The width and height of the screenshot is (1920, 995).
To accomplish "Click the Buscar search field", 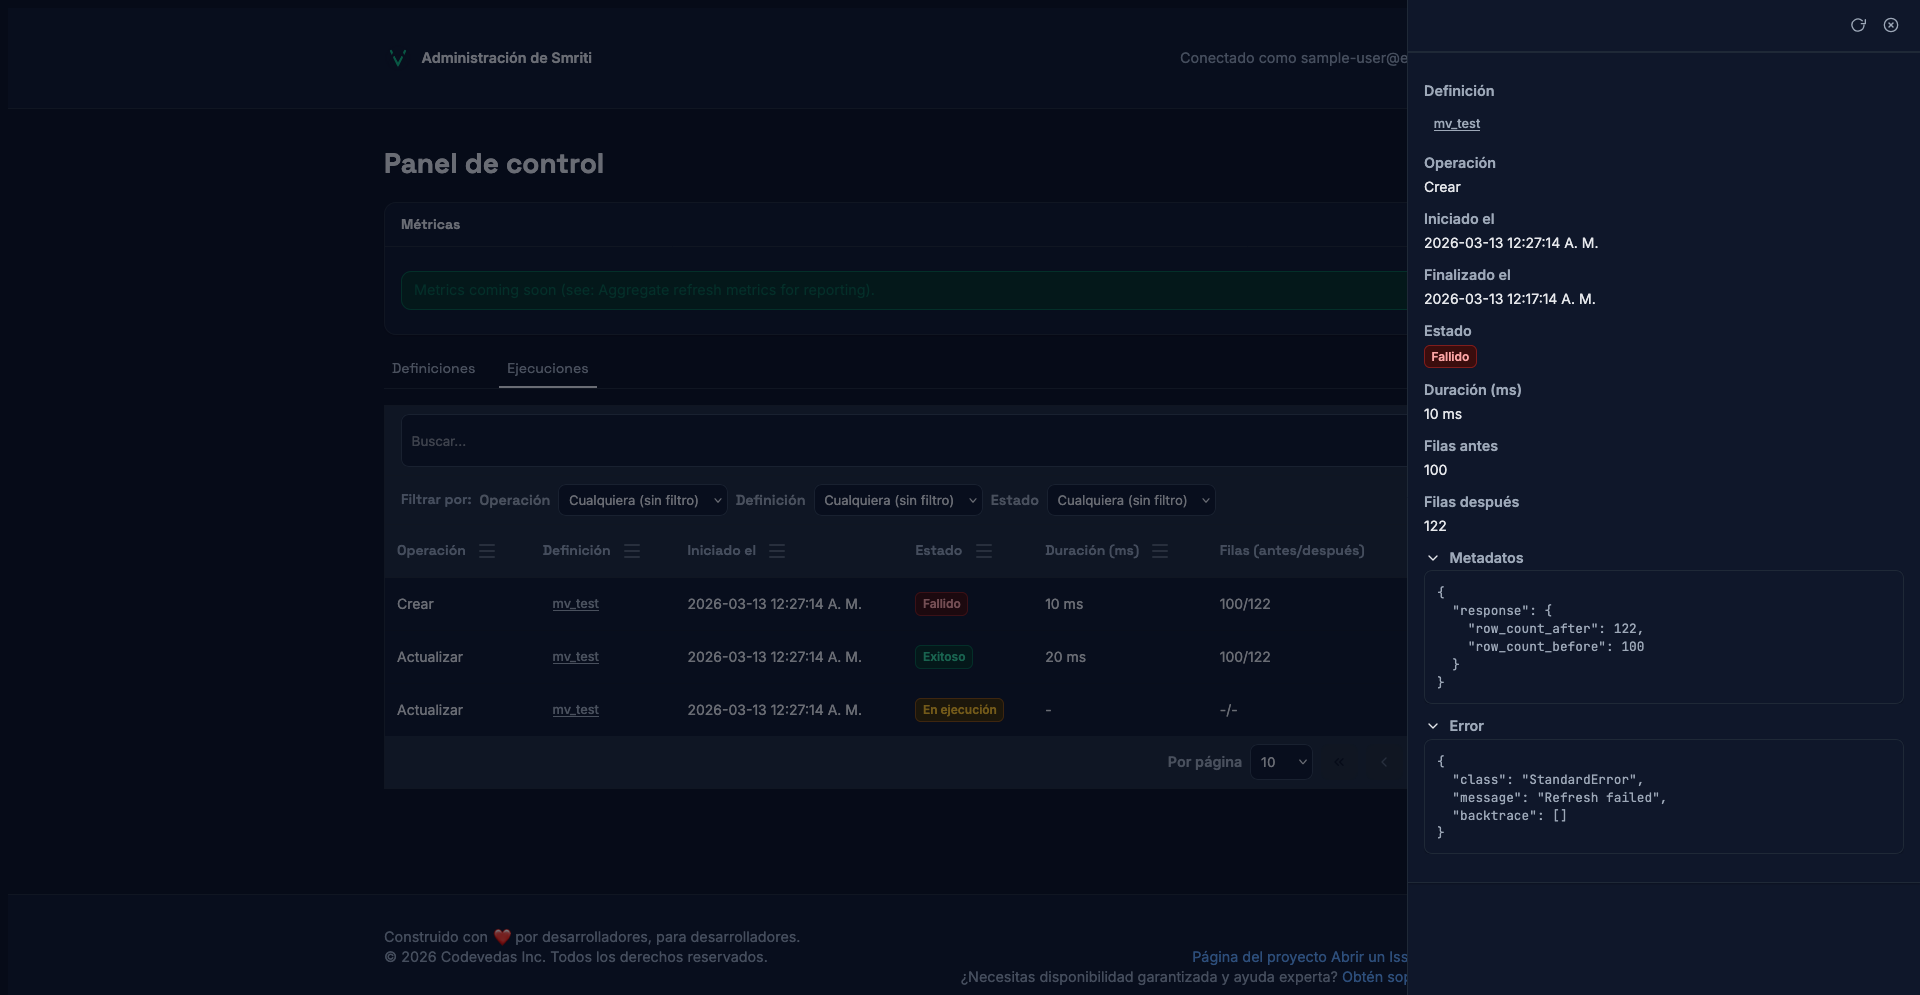I will (900, 441).
